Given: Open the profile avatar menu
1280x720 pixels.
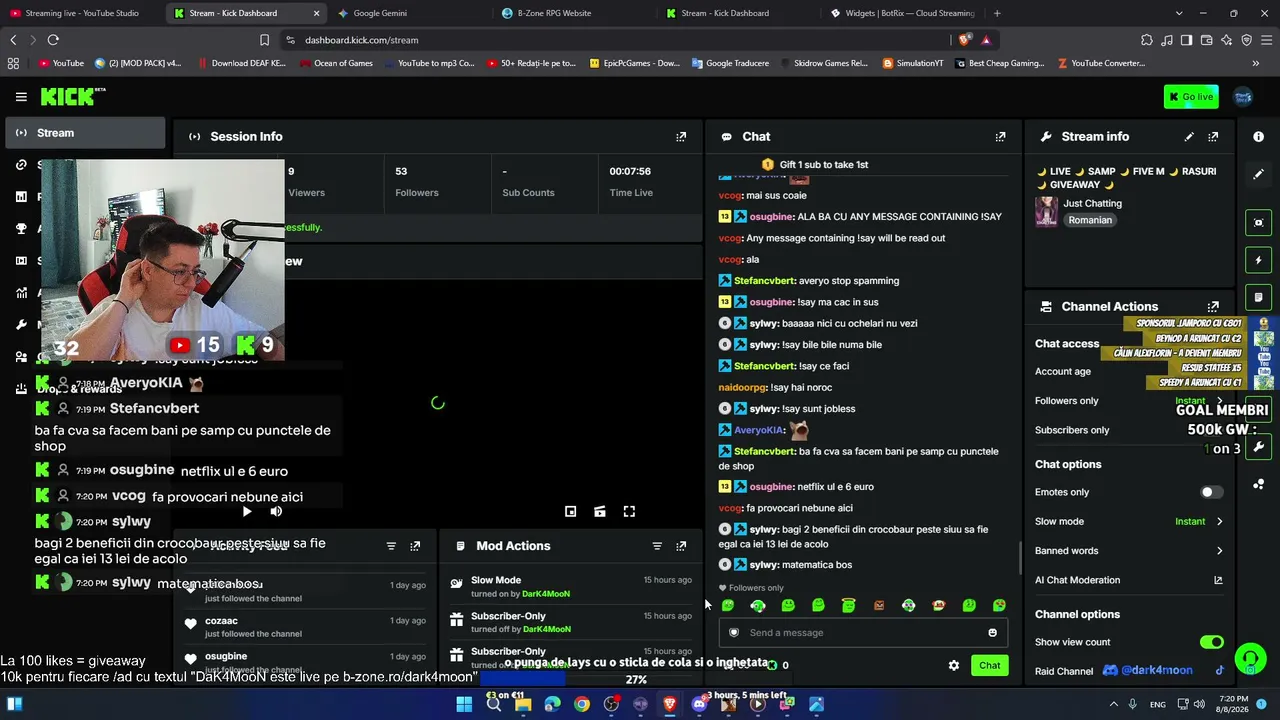Looking at the screenshot, I should point(1243,96).
